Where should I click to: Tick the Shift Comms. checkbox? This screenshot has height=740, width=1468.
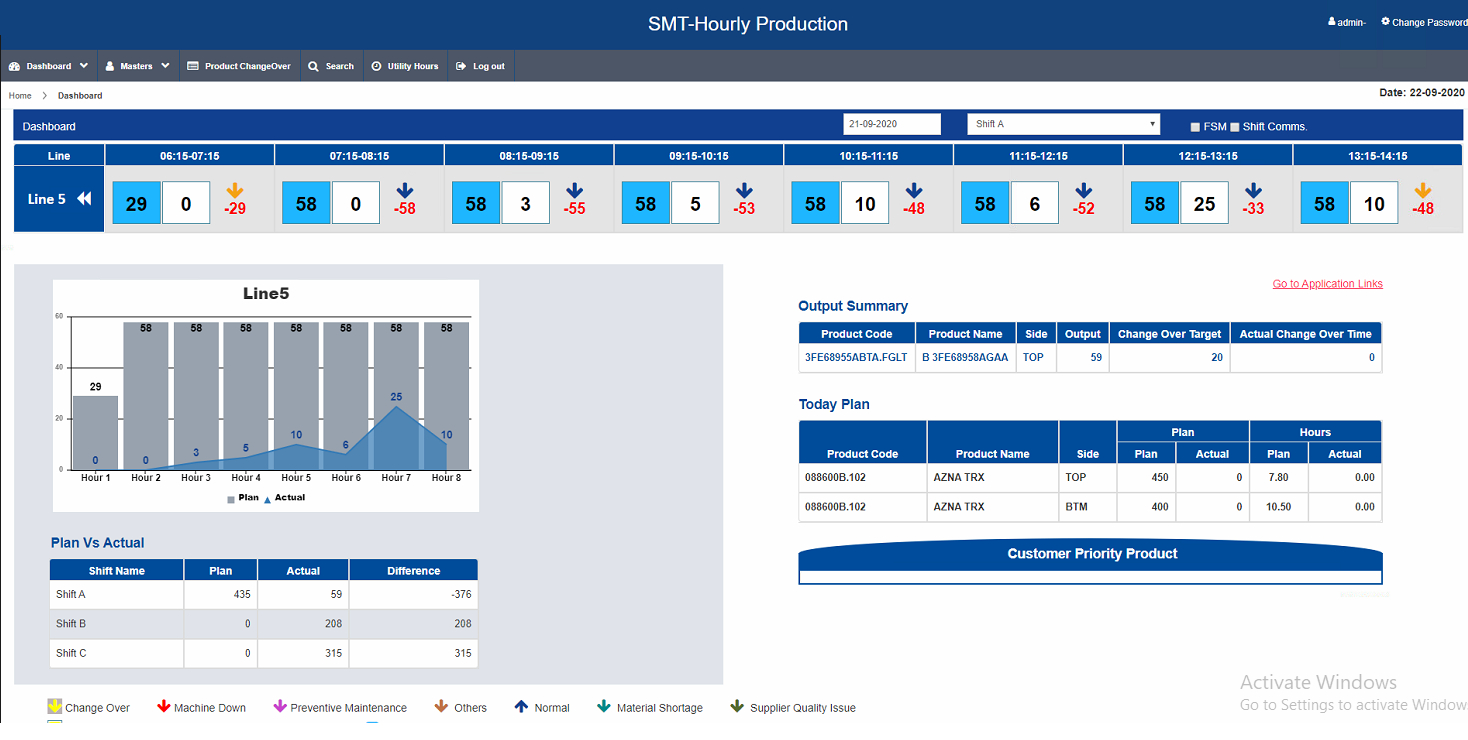tap(1235, 127)
